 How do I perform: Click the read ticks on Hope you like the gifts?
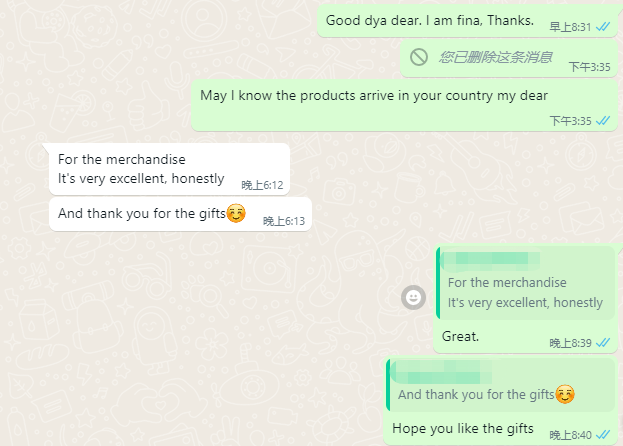(602, 435)
